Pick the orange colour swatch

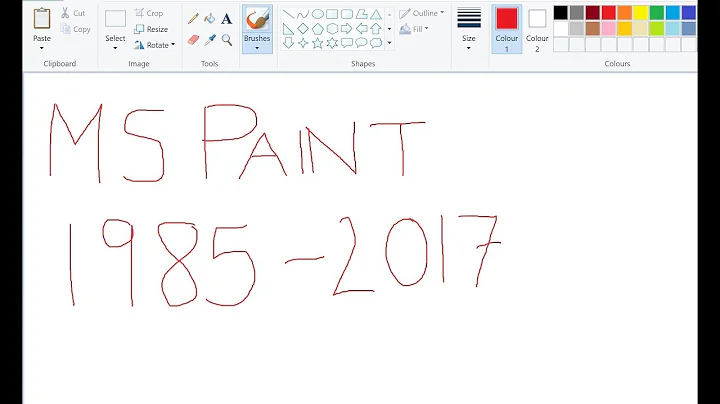[624, 13]
